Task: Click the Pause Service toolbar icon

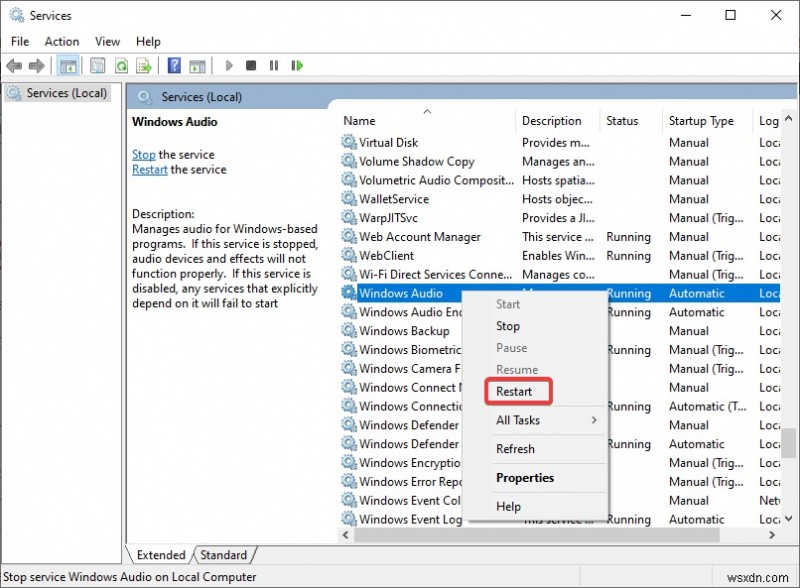Action: coord(274,65)
